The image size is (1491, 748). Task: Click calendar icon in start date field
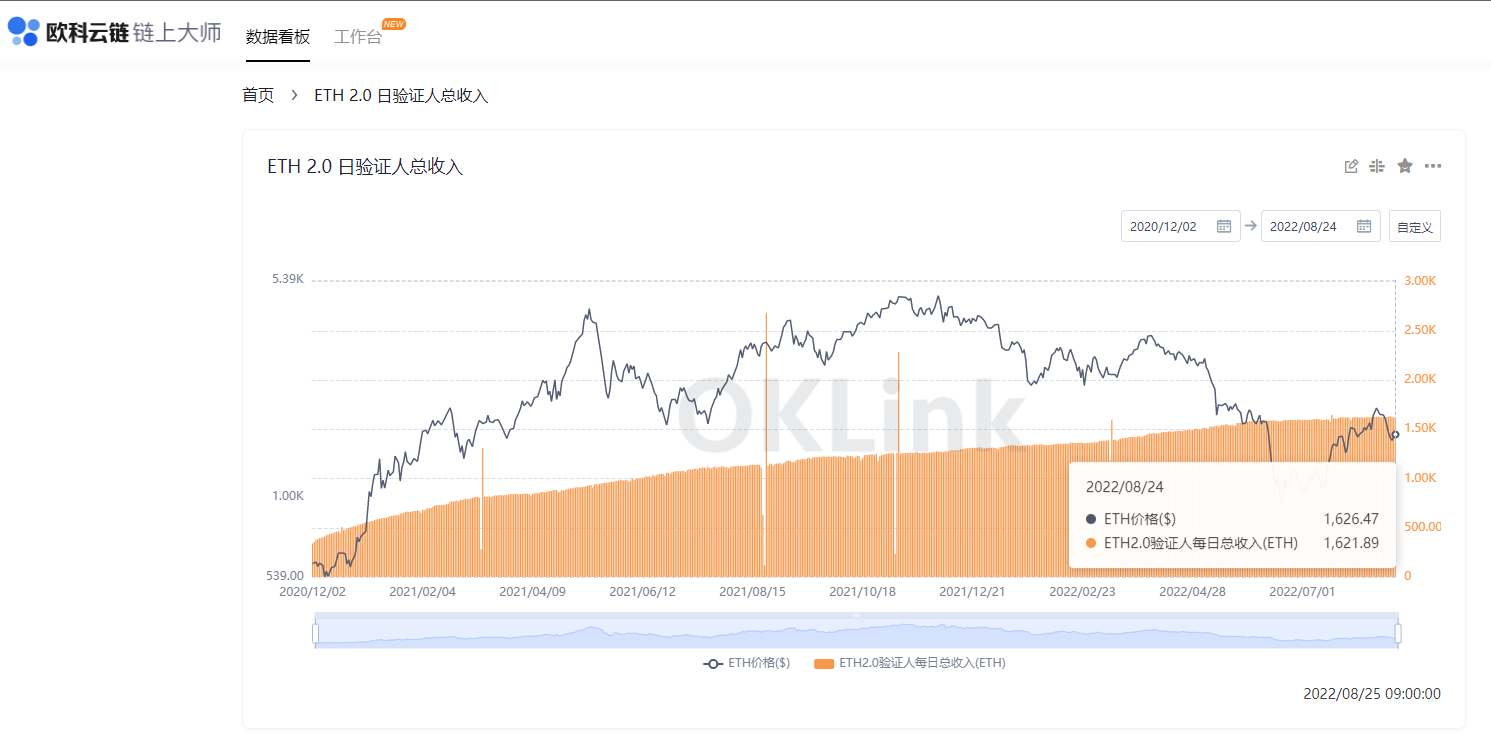coord(1223,227)
